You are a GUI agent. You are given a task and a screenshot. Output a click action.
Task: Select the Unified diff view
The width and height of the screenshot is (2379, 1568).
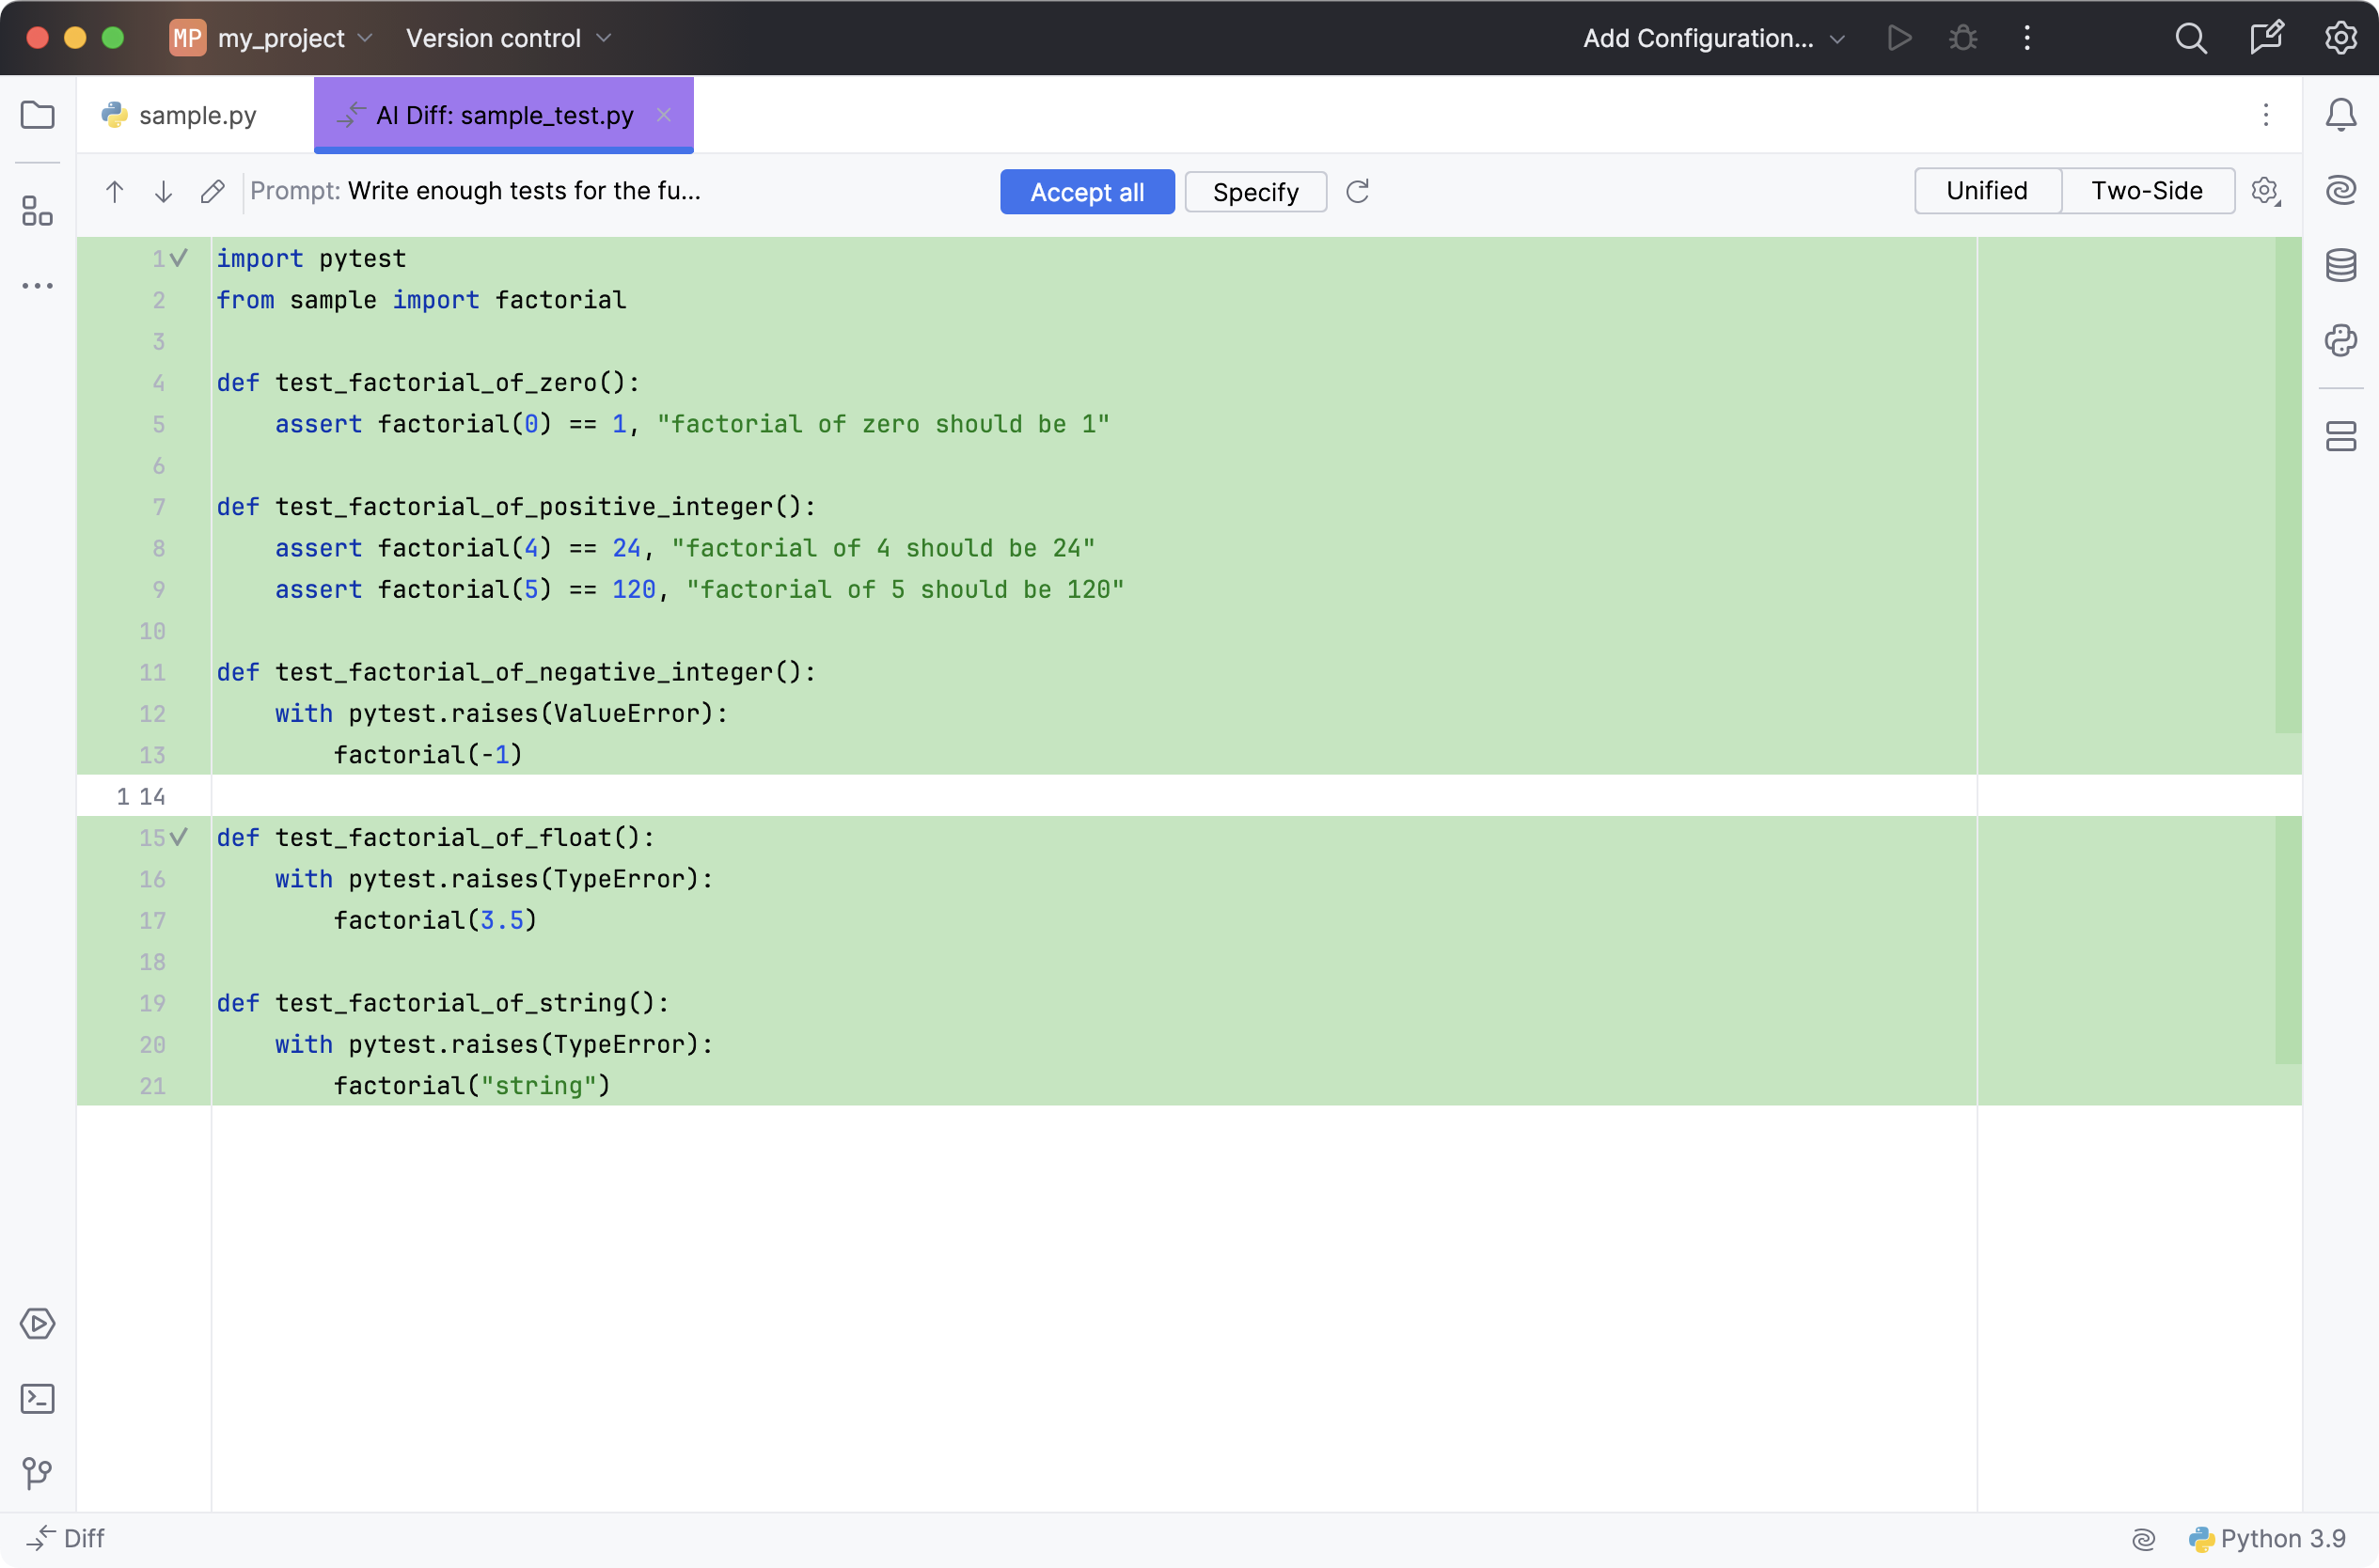(1987, 191)
